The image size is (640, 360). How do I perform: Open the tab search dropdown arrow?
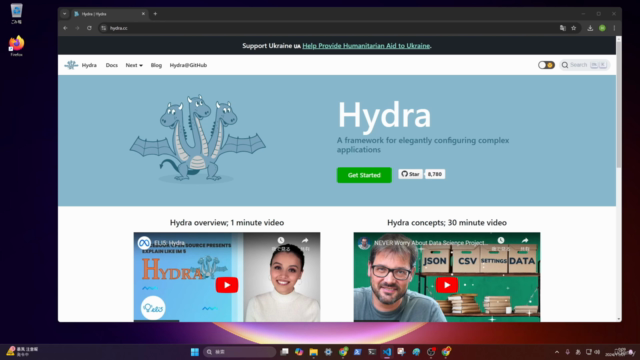(64, 13)
